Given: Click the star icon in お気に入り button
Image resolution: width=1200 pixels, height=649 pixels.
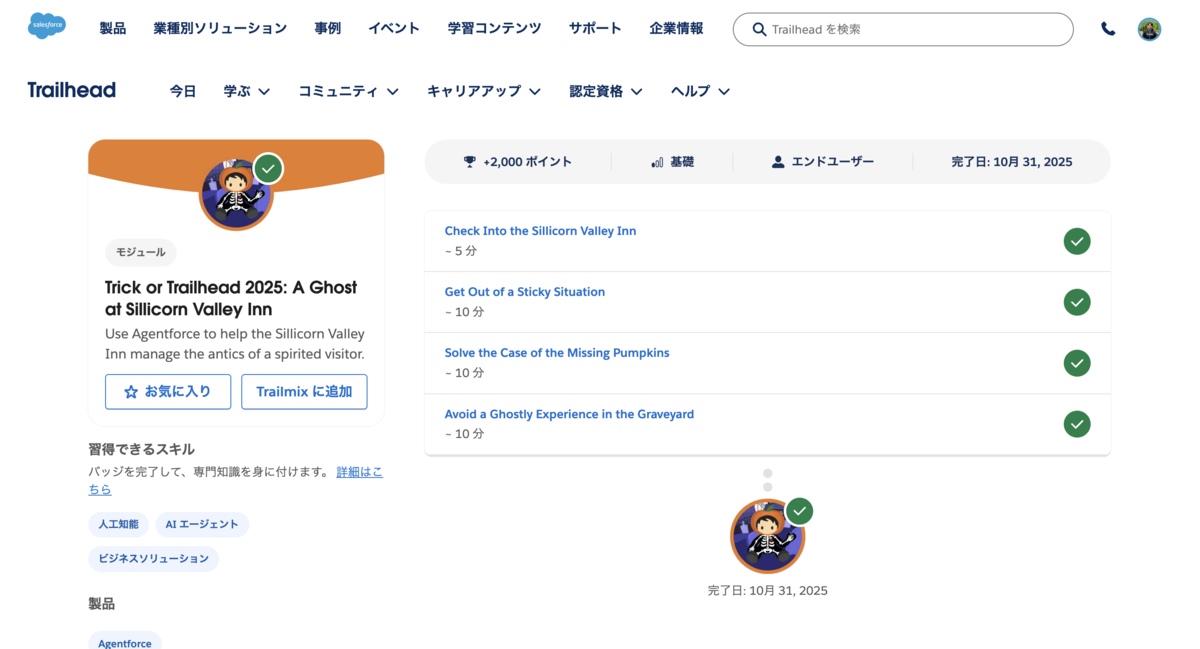Looking at the screenshot, I should (131, 392).
